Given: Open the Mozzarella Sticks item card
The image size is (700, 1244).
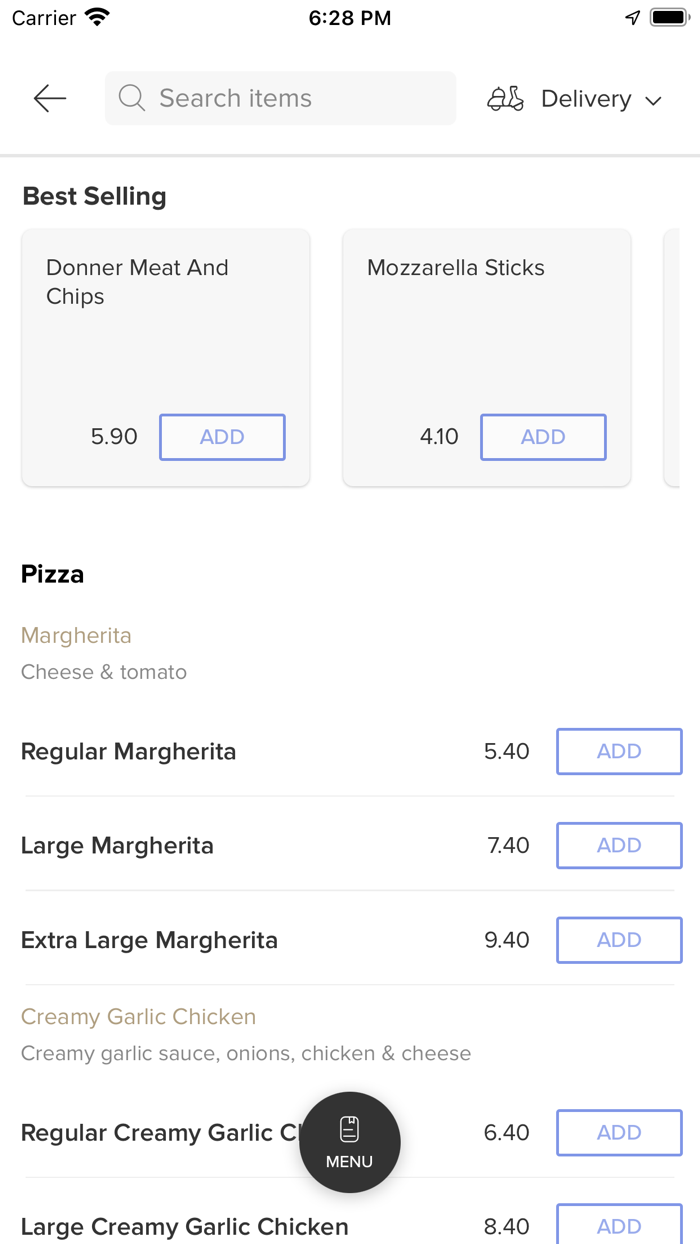Looking at the screenshot, I should [x=486, y=330].
